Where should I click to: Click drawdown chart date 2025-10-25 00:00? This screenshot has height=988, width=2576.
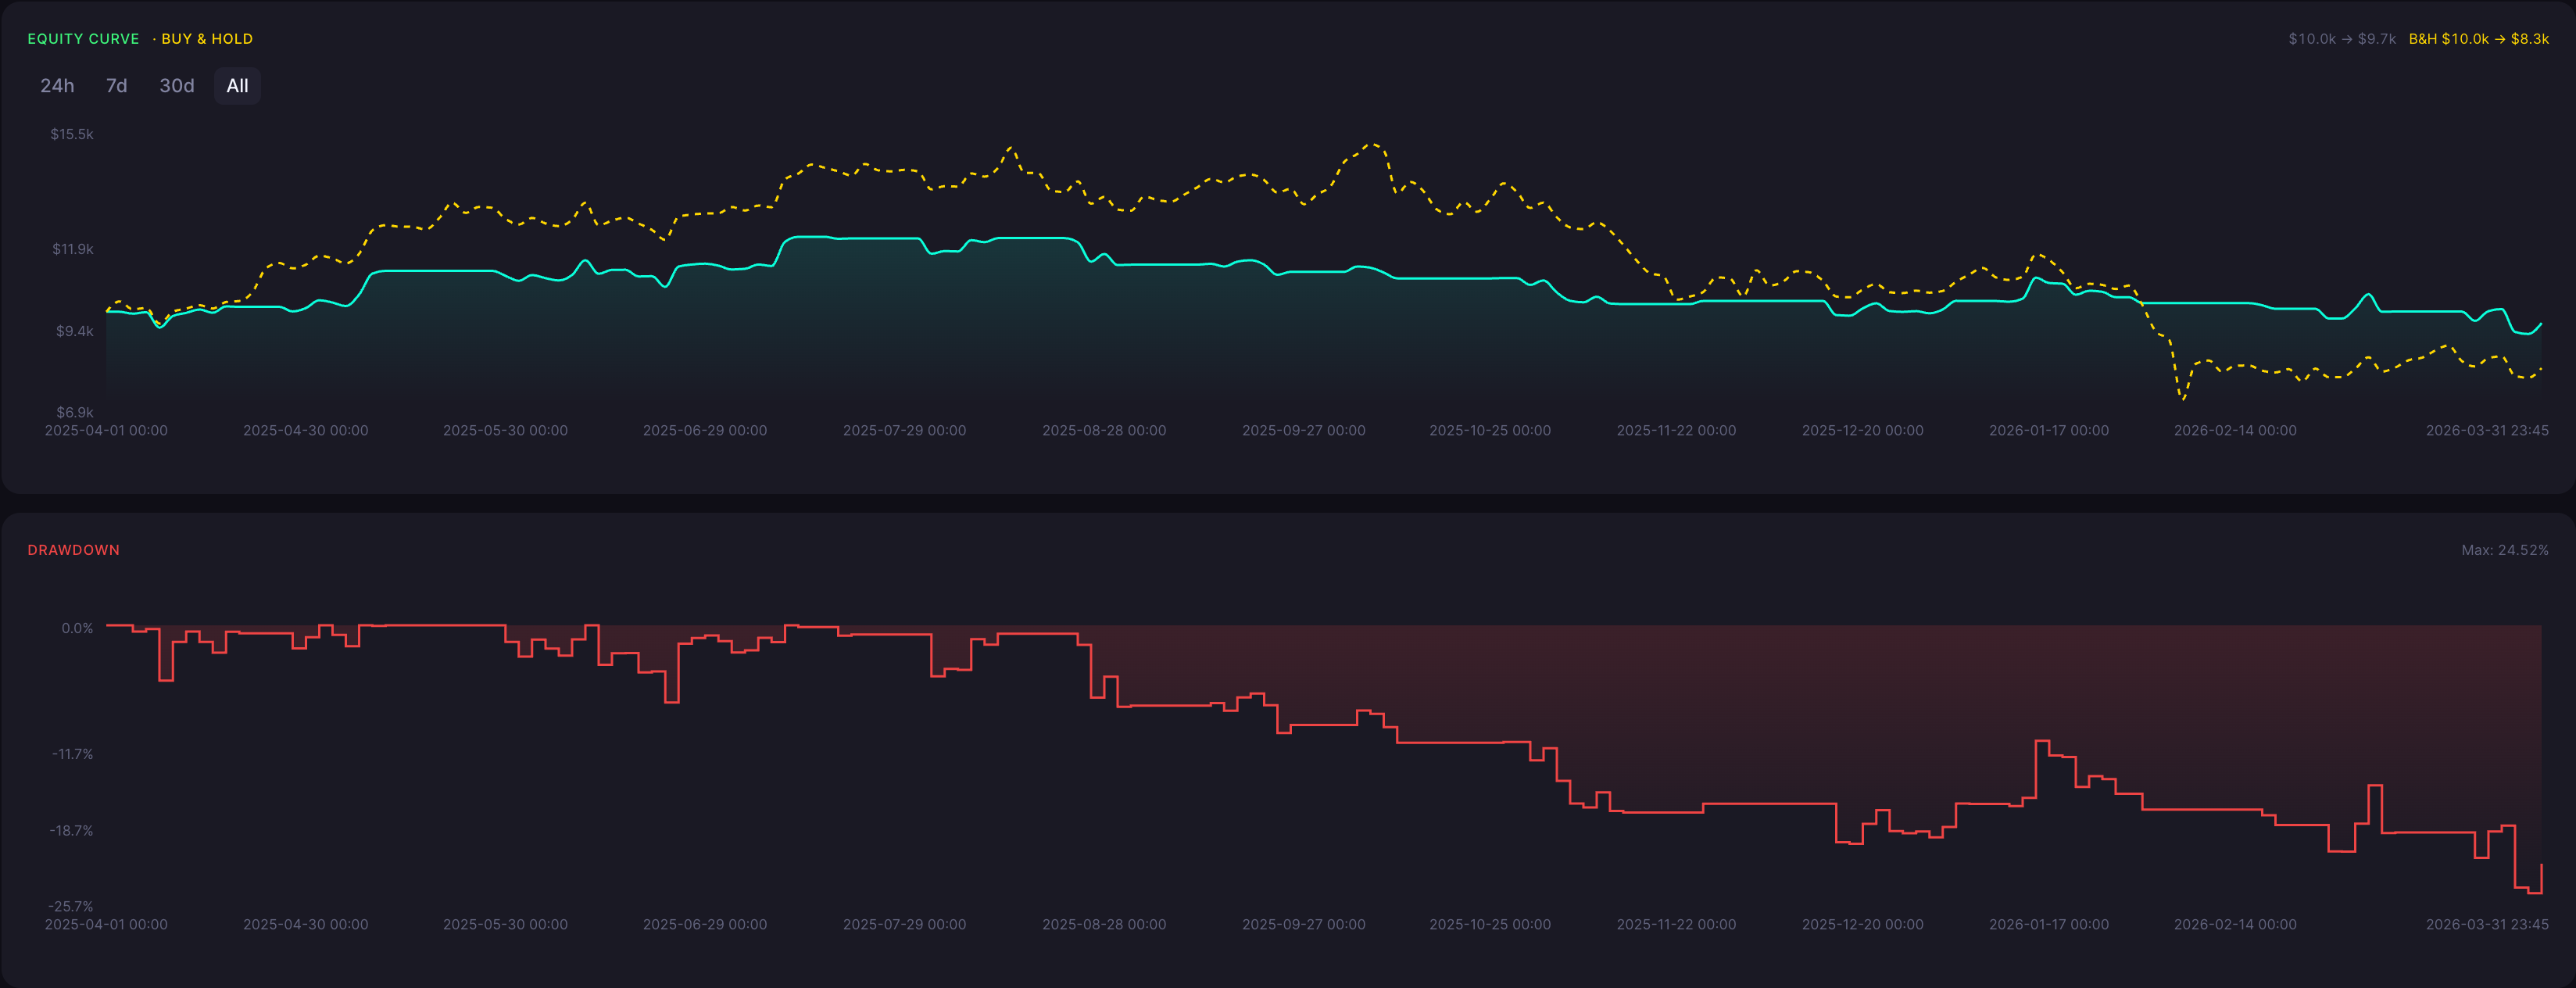(x=1490, y=925)
